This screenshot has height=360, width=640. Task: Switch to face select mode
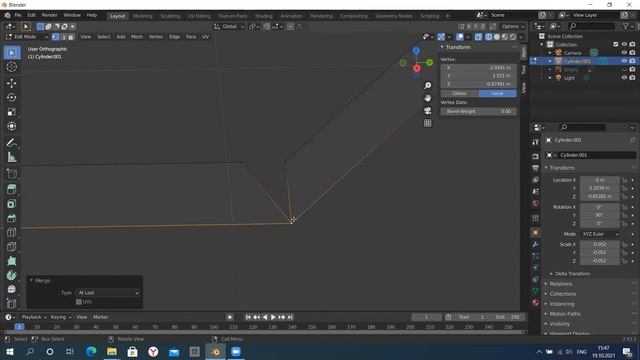(71, 37)
